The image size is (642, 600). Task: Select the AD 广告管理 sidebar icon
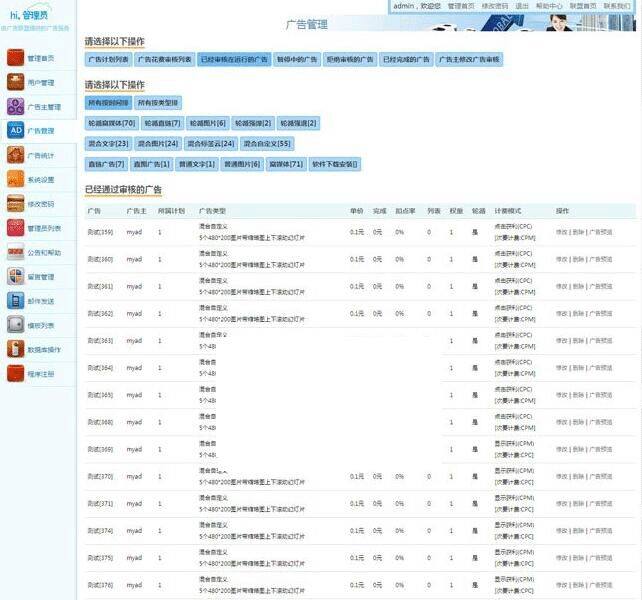[x=16, y=130]
